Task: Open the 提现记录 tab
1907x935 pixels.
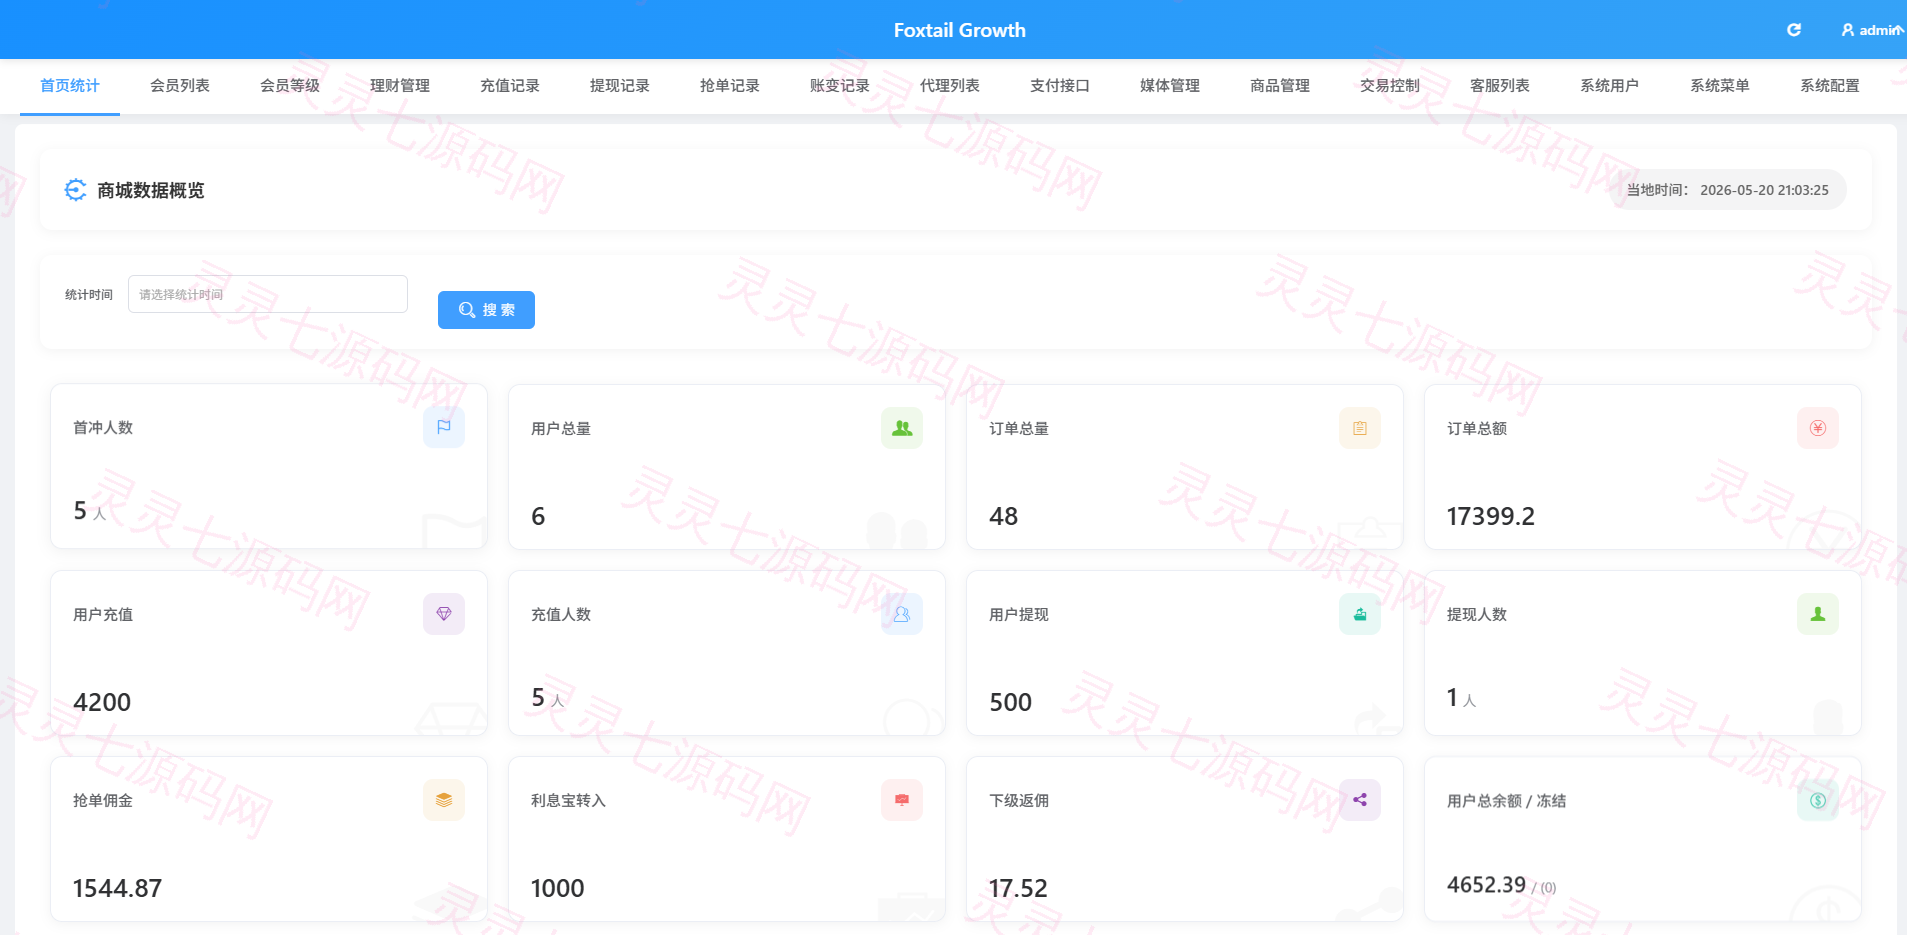Action: point(620,86)
